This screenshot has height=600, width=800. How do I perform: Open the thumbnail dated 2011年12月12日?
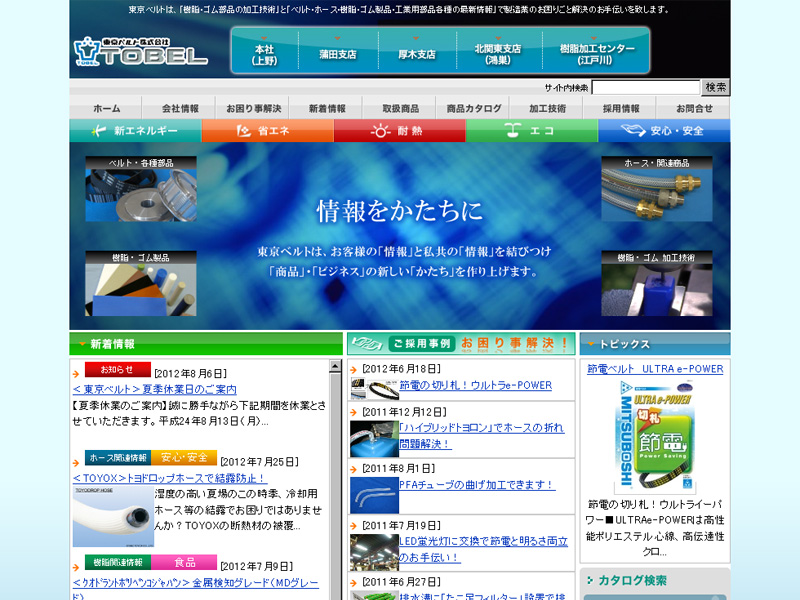click(374, 439)
